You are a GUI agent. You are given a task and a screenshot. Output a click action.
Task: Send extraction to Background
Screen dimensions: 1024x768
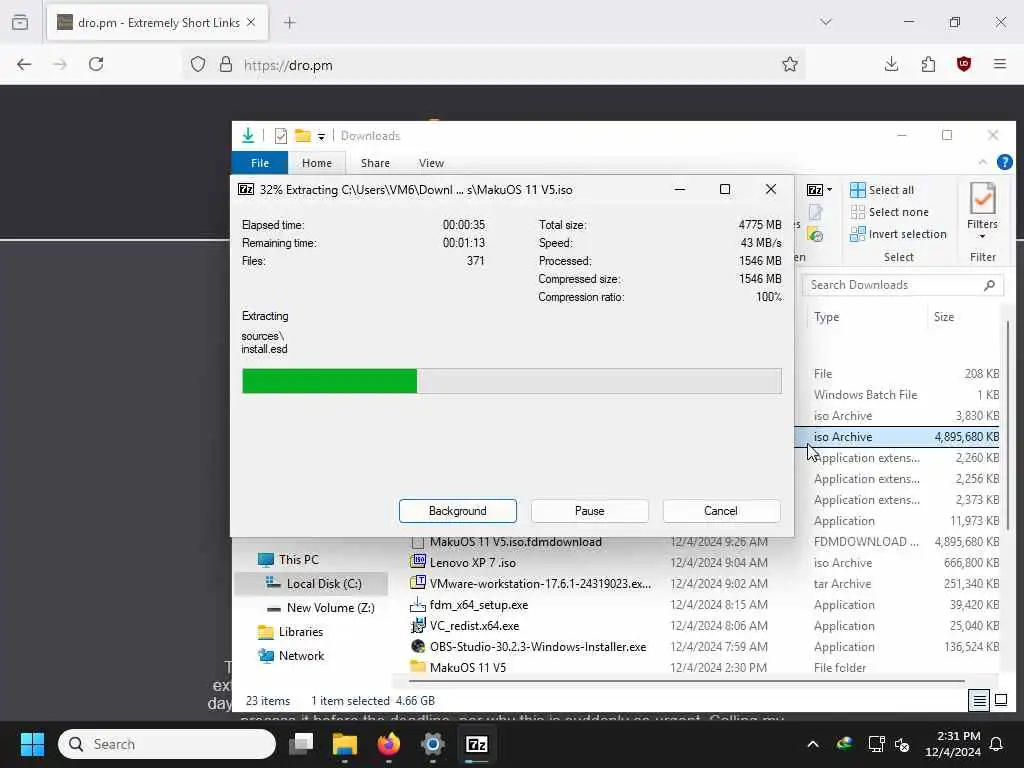coord(457,511)
